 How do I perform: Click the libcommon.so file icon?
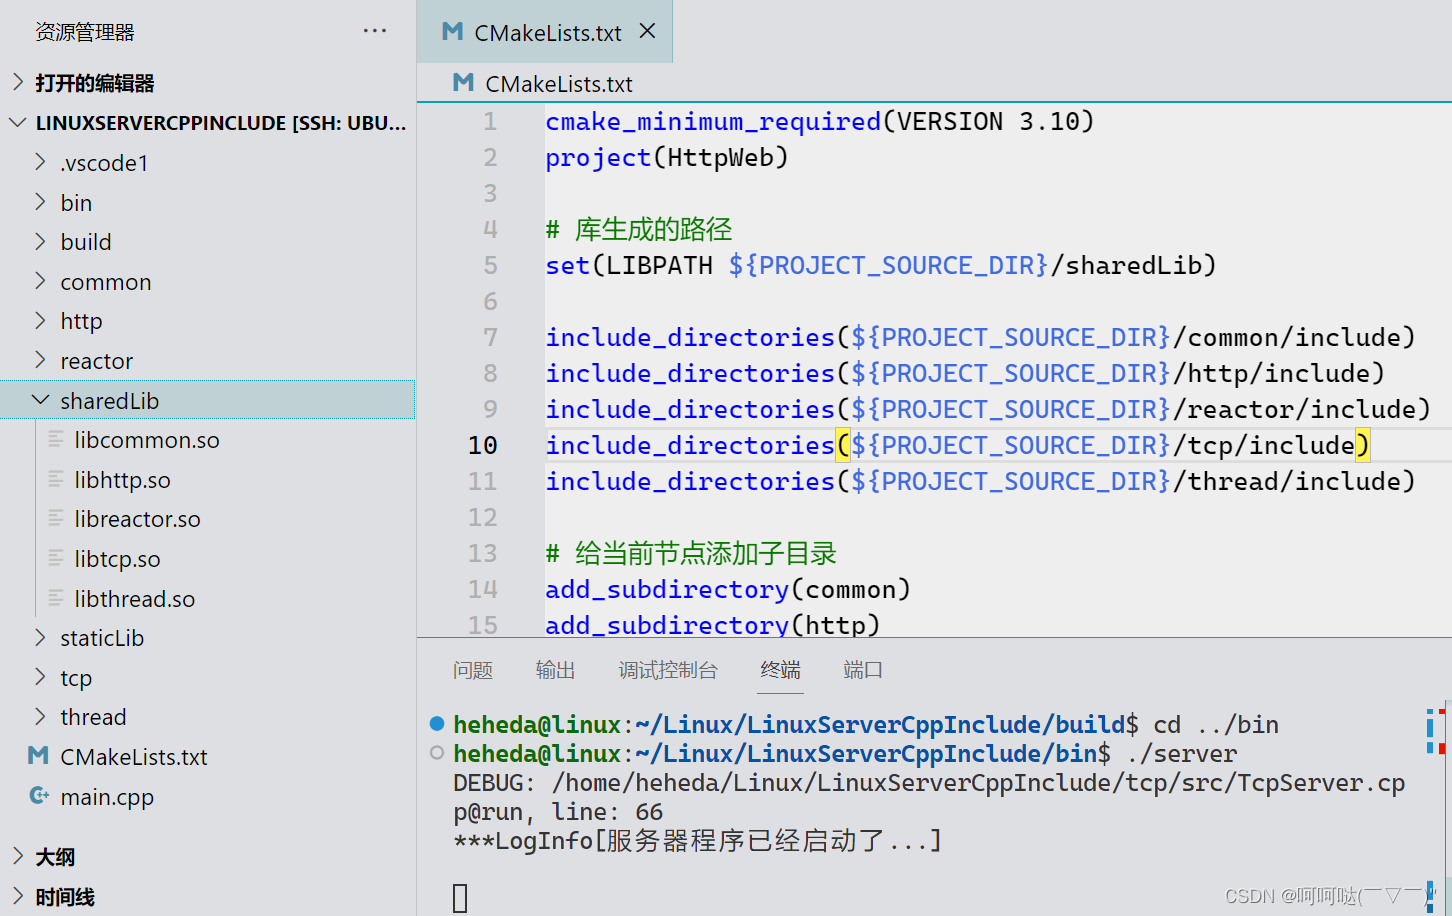(x=56, y=440)
